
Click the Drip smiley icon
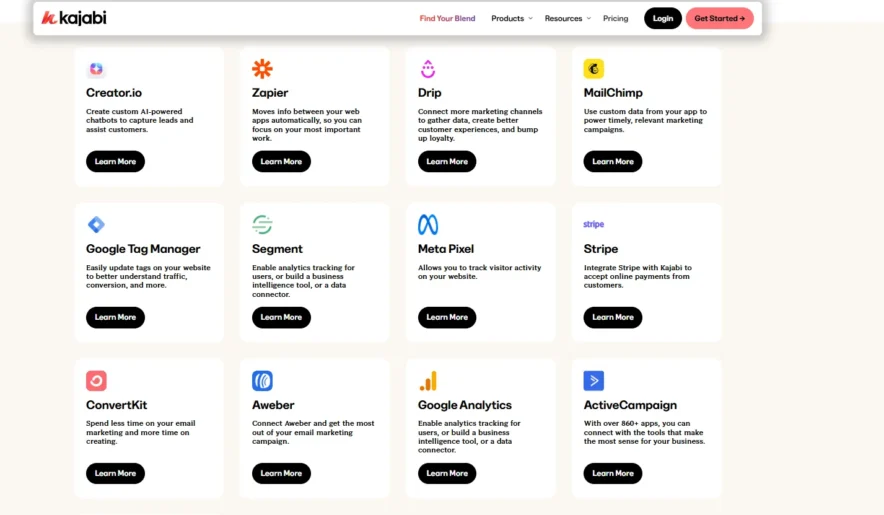[x=428, y=69]
